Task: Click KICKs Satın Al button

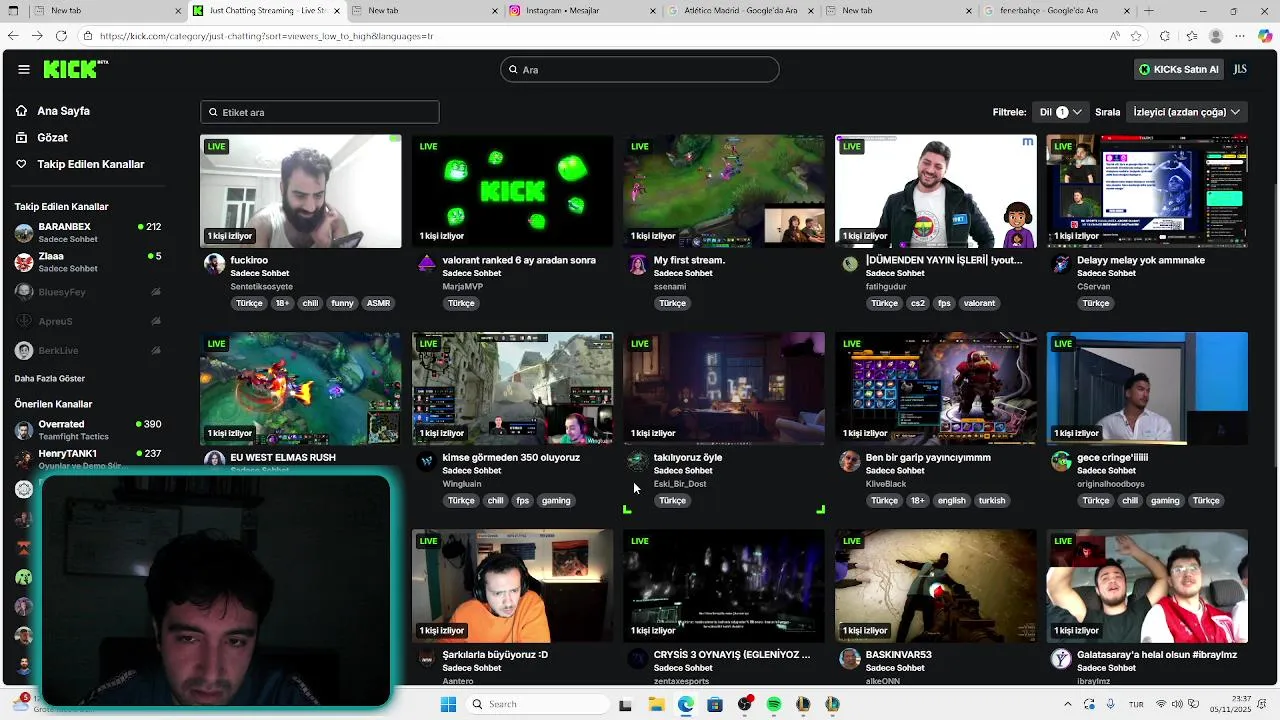Action: [1178, 69]
